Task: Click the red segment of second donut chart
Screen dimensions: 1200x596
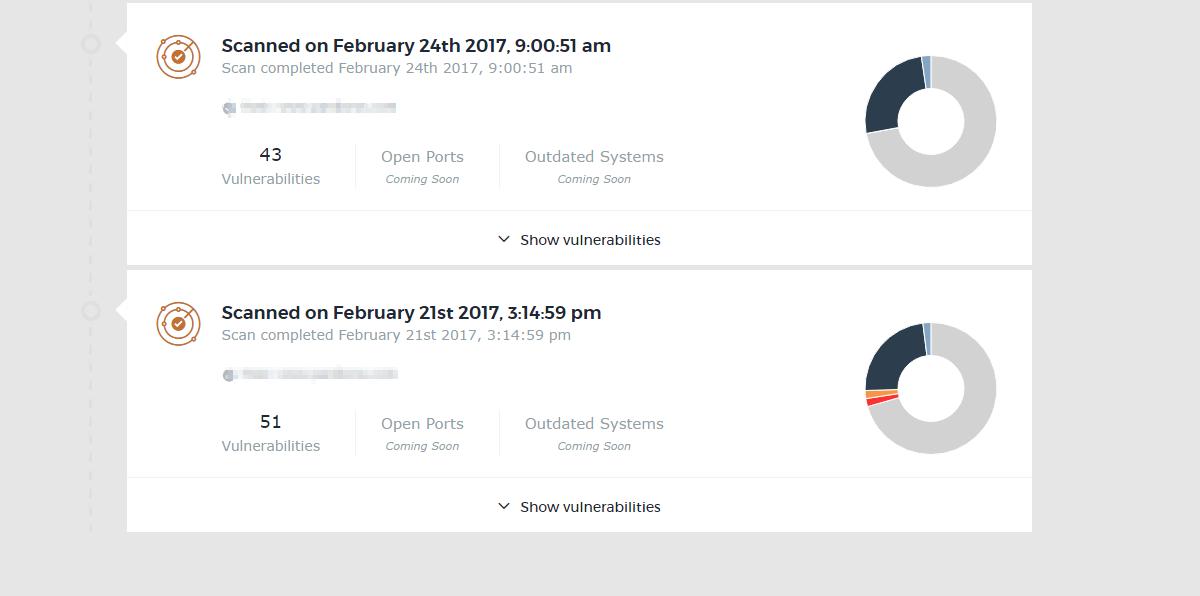Action: click(882, 401)
